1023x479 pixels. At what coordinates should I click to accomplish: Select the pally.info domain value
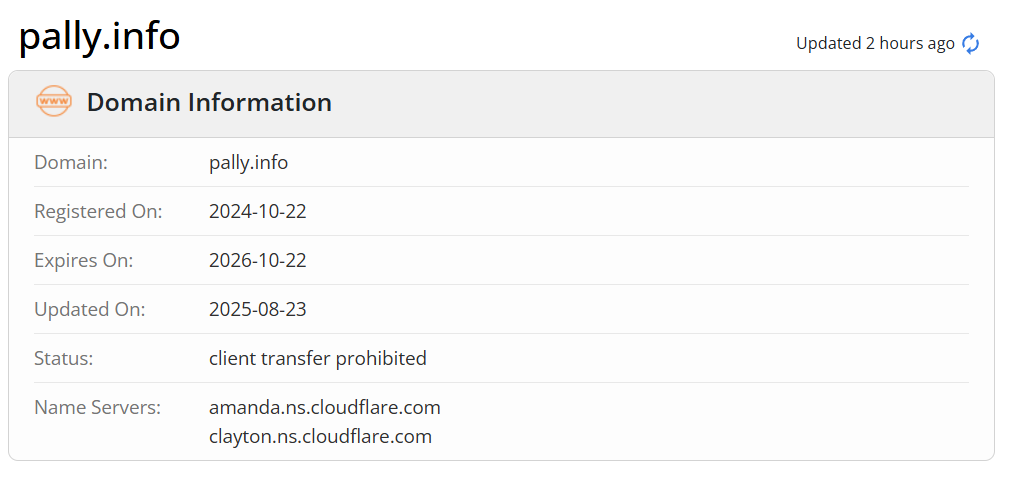(248, 162)
